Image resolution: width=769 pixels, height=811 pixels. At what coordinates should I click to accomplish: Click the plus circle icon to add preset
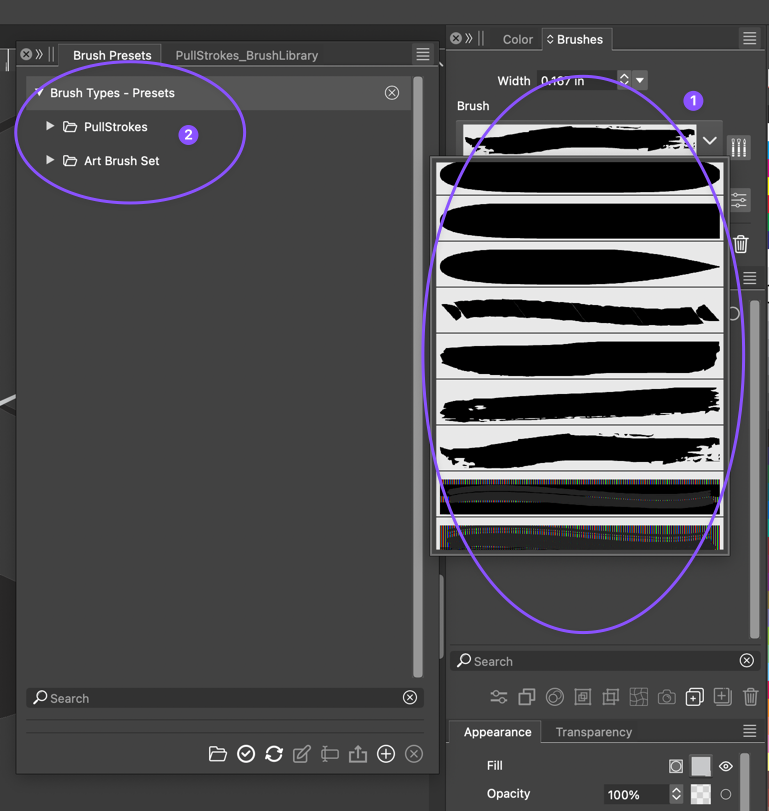(x=386, y=754)
